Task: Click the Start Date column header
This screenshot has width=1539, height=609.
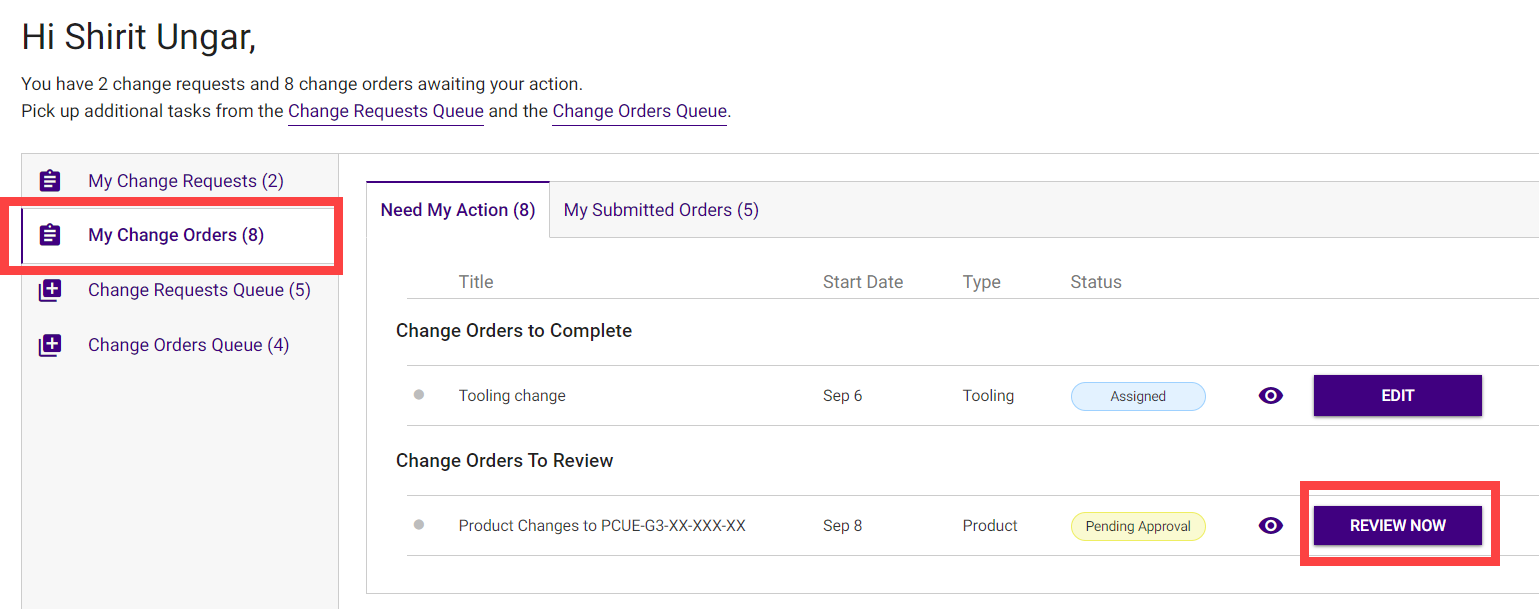Action: [862, 282]
